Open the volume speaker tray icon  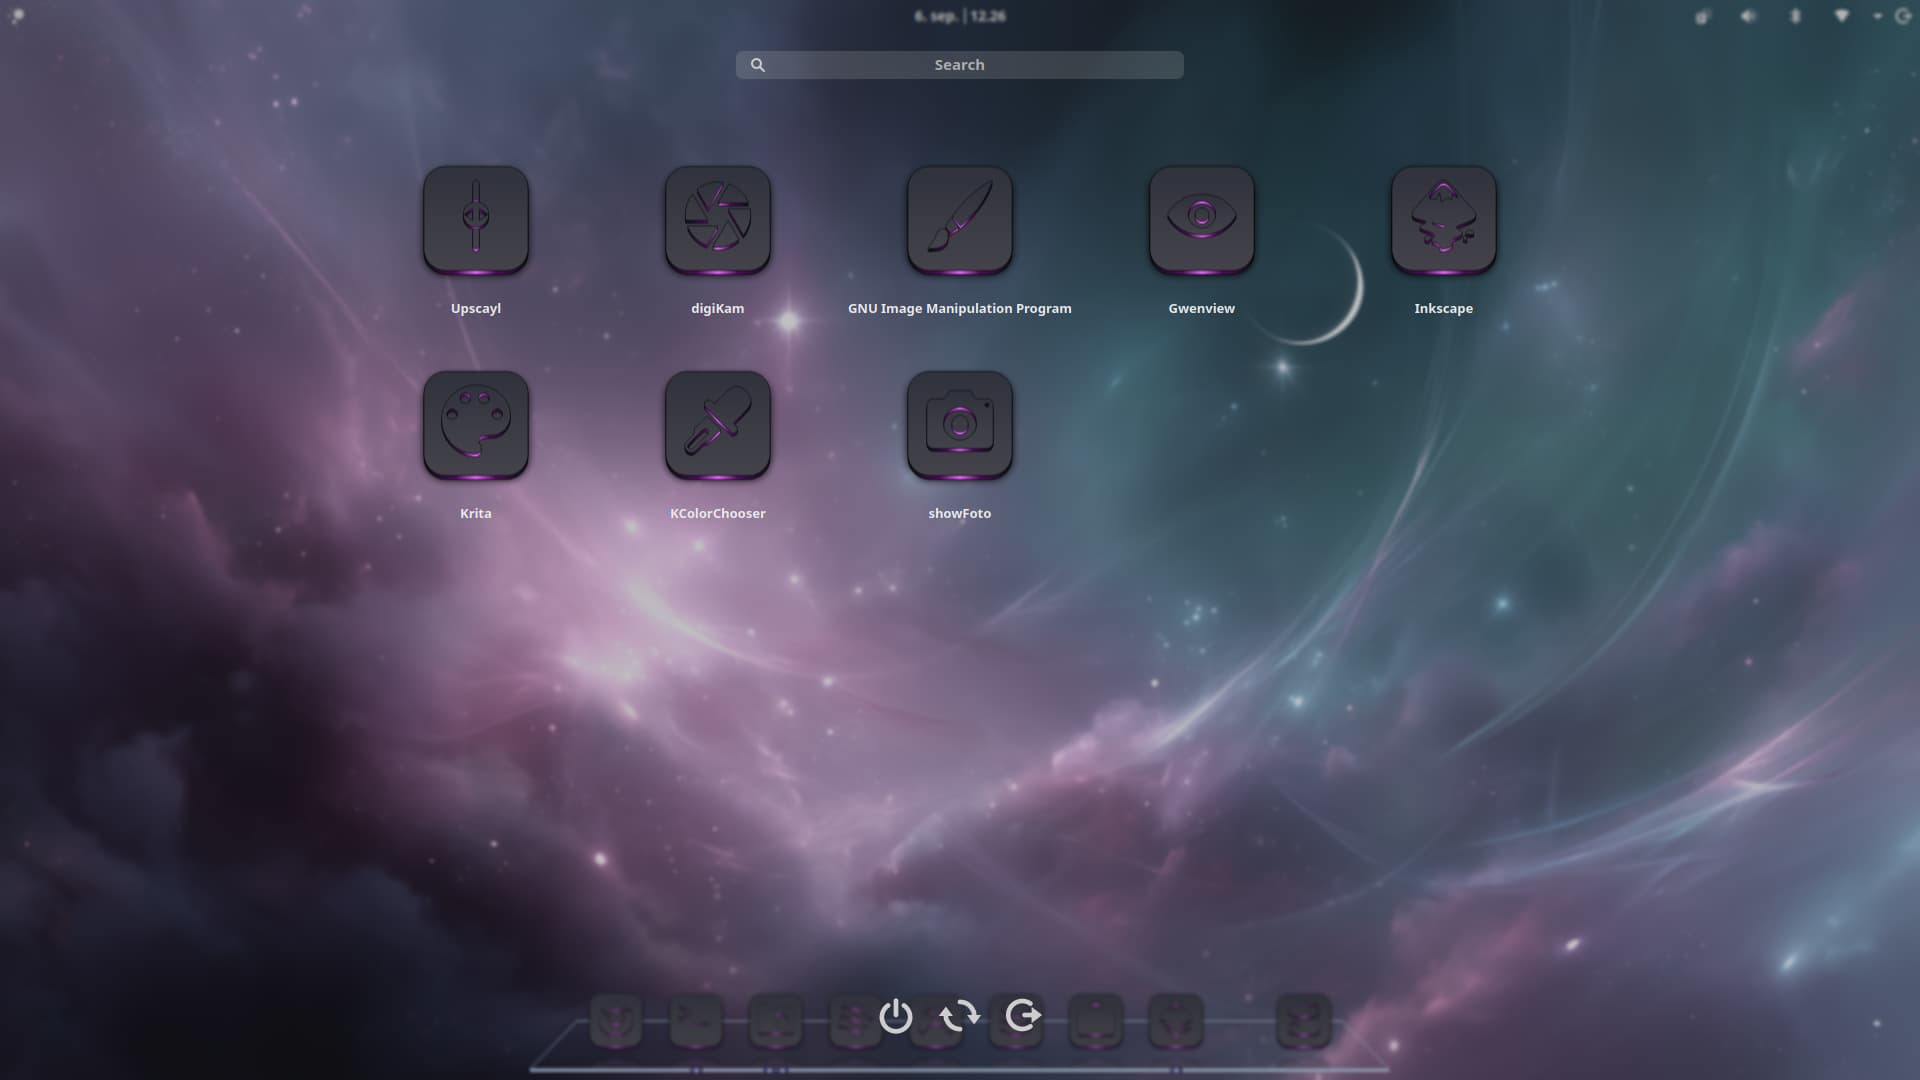coord(1748,16)
